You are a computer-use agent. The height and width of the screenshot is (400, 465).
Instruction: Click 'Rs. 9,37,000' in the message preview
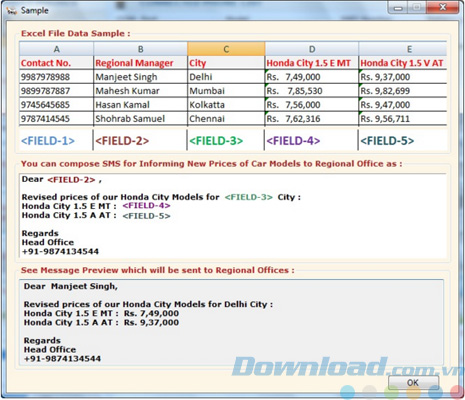click(x=152, y=322)
